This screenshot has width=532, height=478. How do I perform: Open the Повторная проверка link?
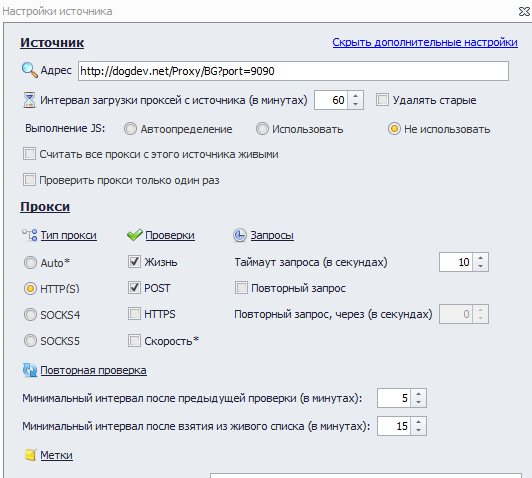pyautogui.click(x=93, y=370)
